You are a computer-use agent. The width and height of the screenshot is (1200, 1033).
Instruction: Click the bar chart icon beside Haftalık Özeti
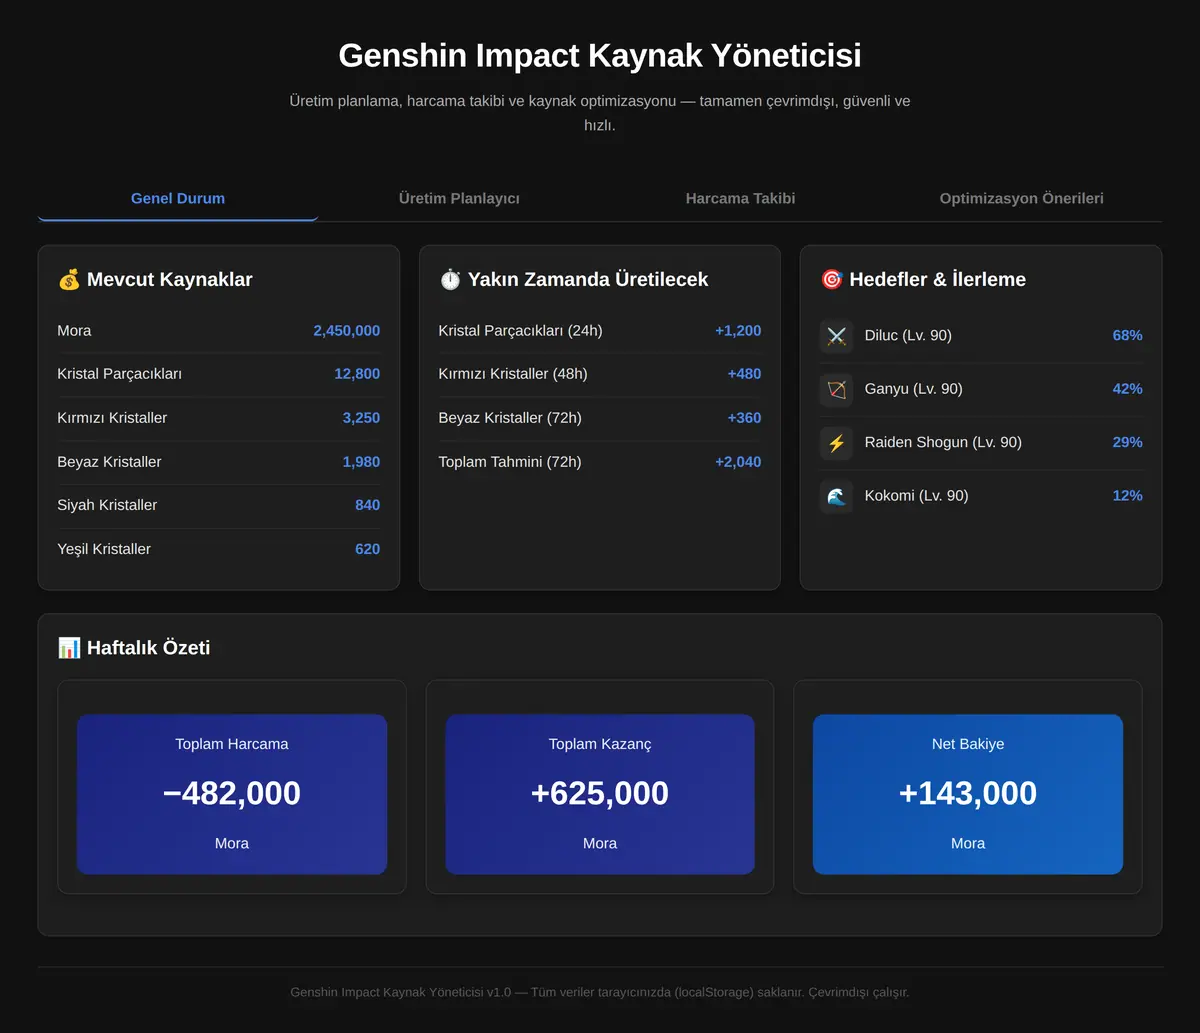[x=69, y=648]
